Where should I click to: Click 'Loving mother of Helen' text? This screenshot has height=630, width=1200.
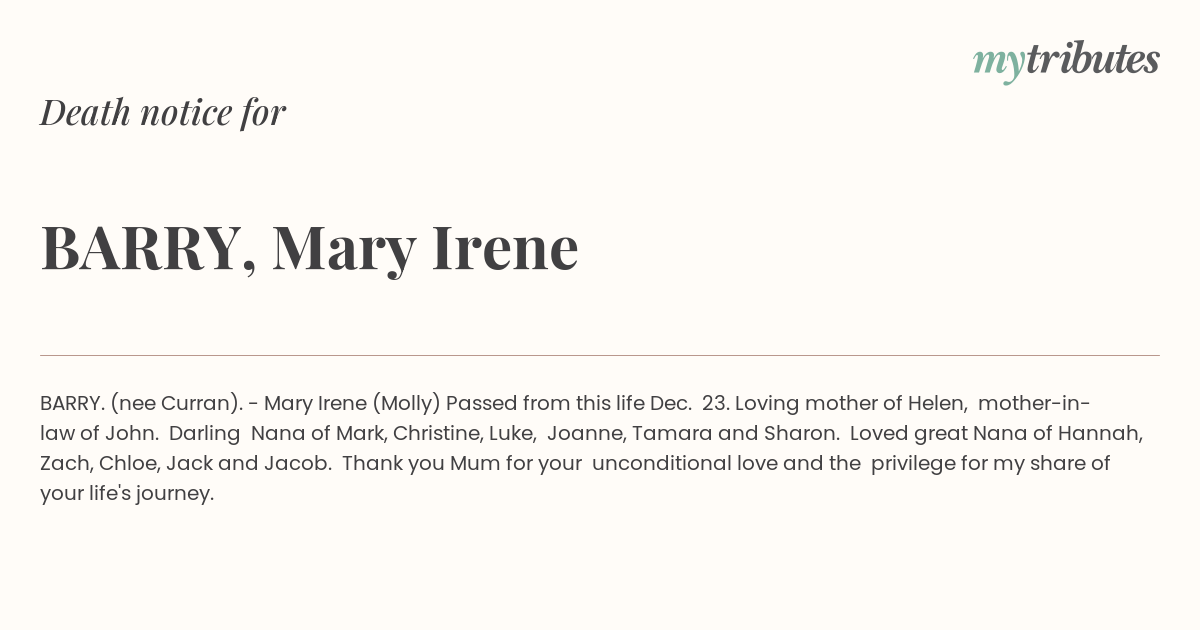(x=851, y=404)
